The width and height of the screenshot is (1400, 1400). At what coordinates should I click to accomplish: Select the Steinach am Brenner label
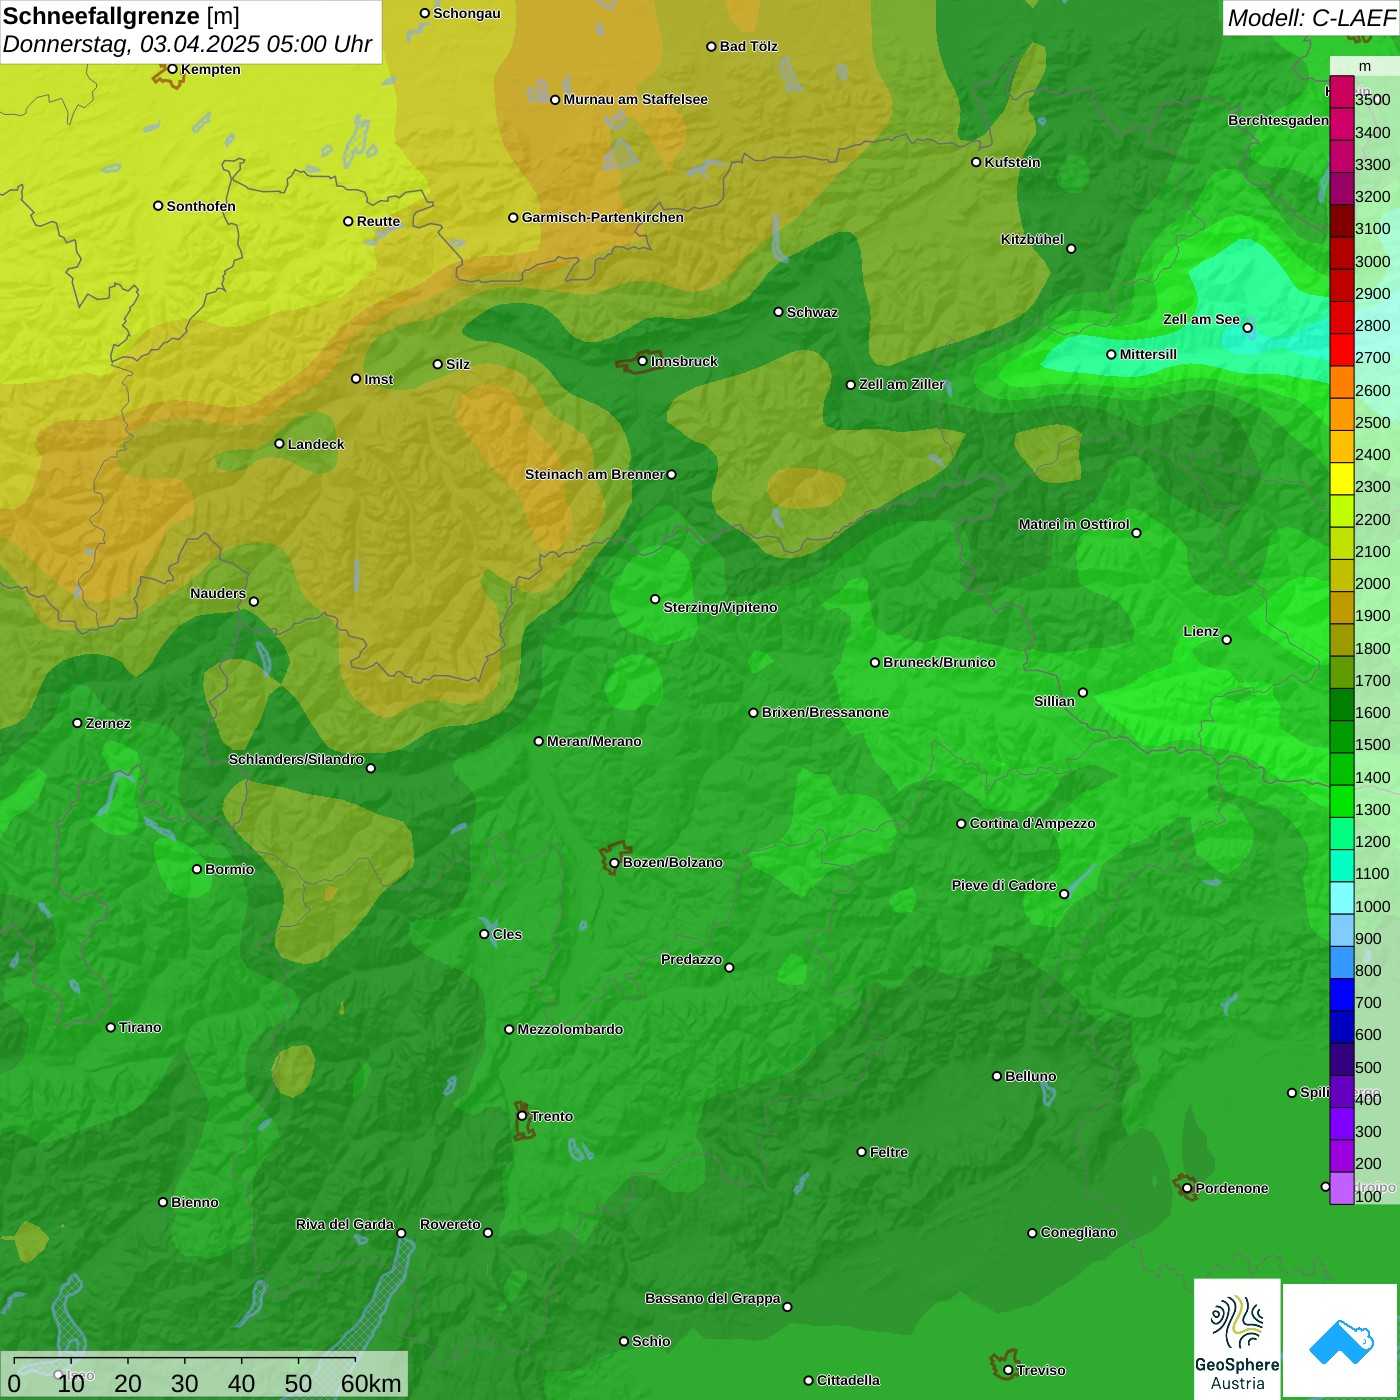click(595, 474)
